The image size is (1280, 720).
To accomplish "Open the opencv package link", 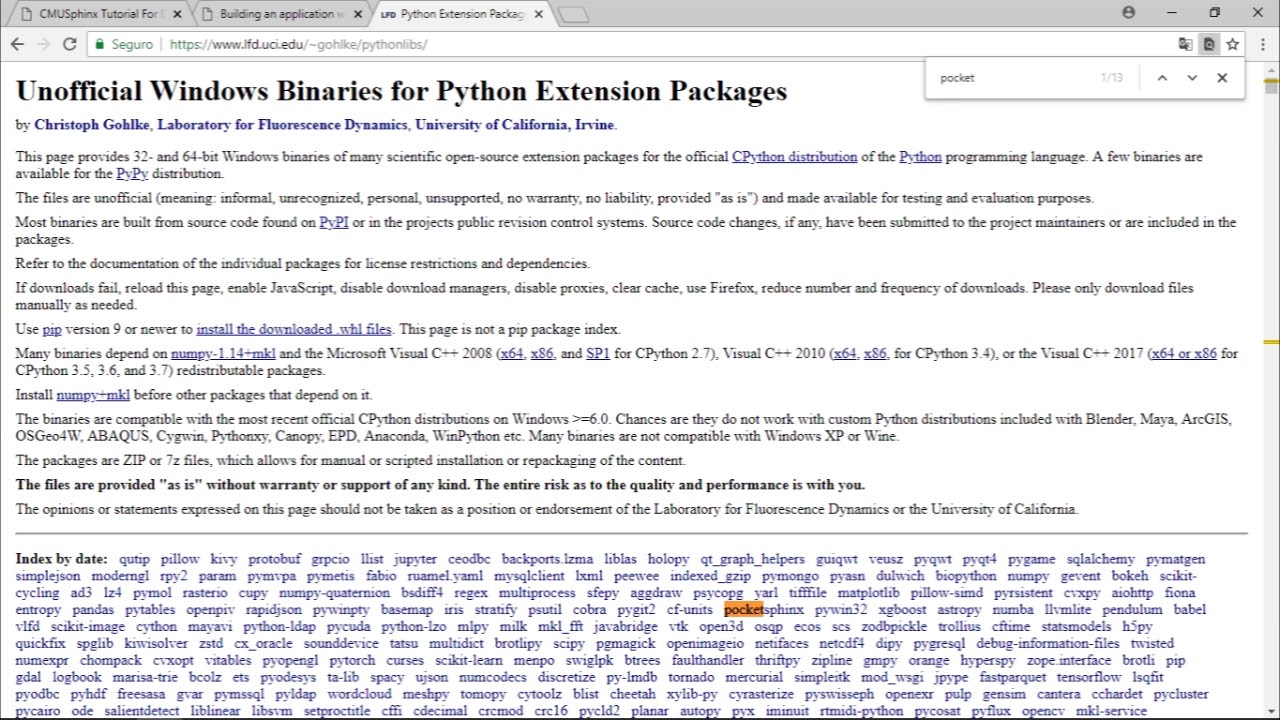I will [1043, 711].
